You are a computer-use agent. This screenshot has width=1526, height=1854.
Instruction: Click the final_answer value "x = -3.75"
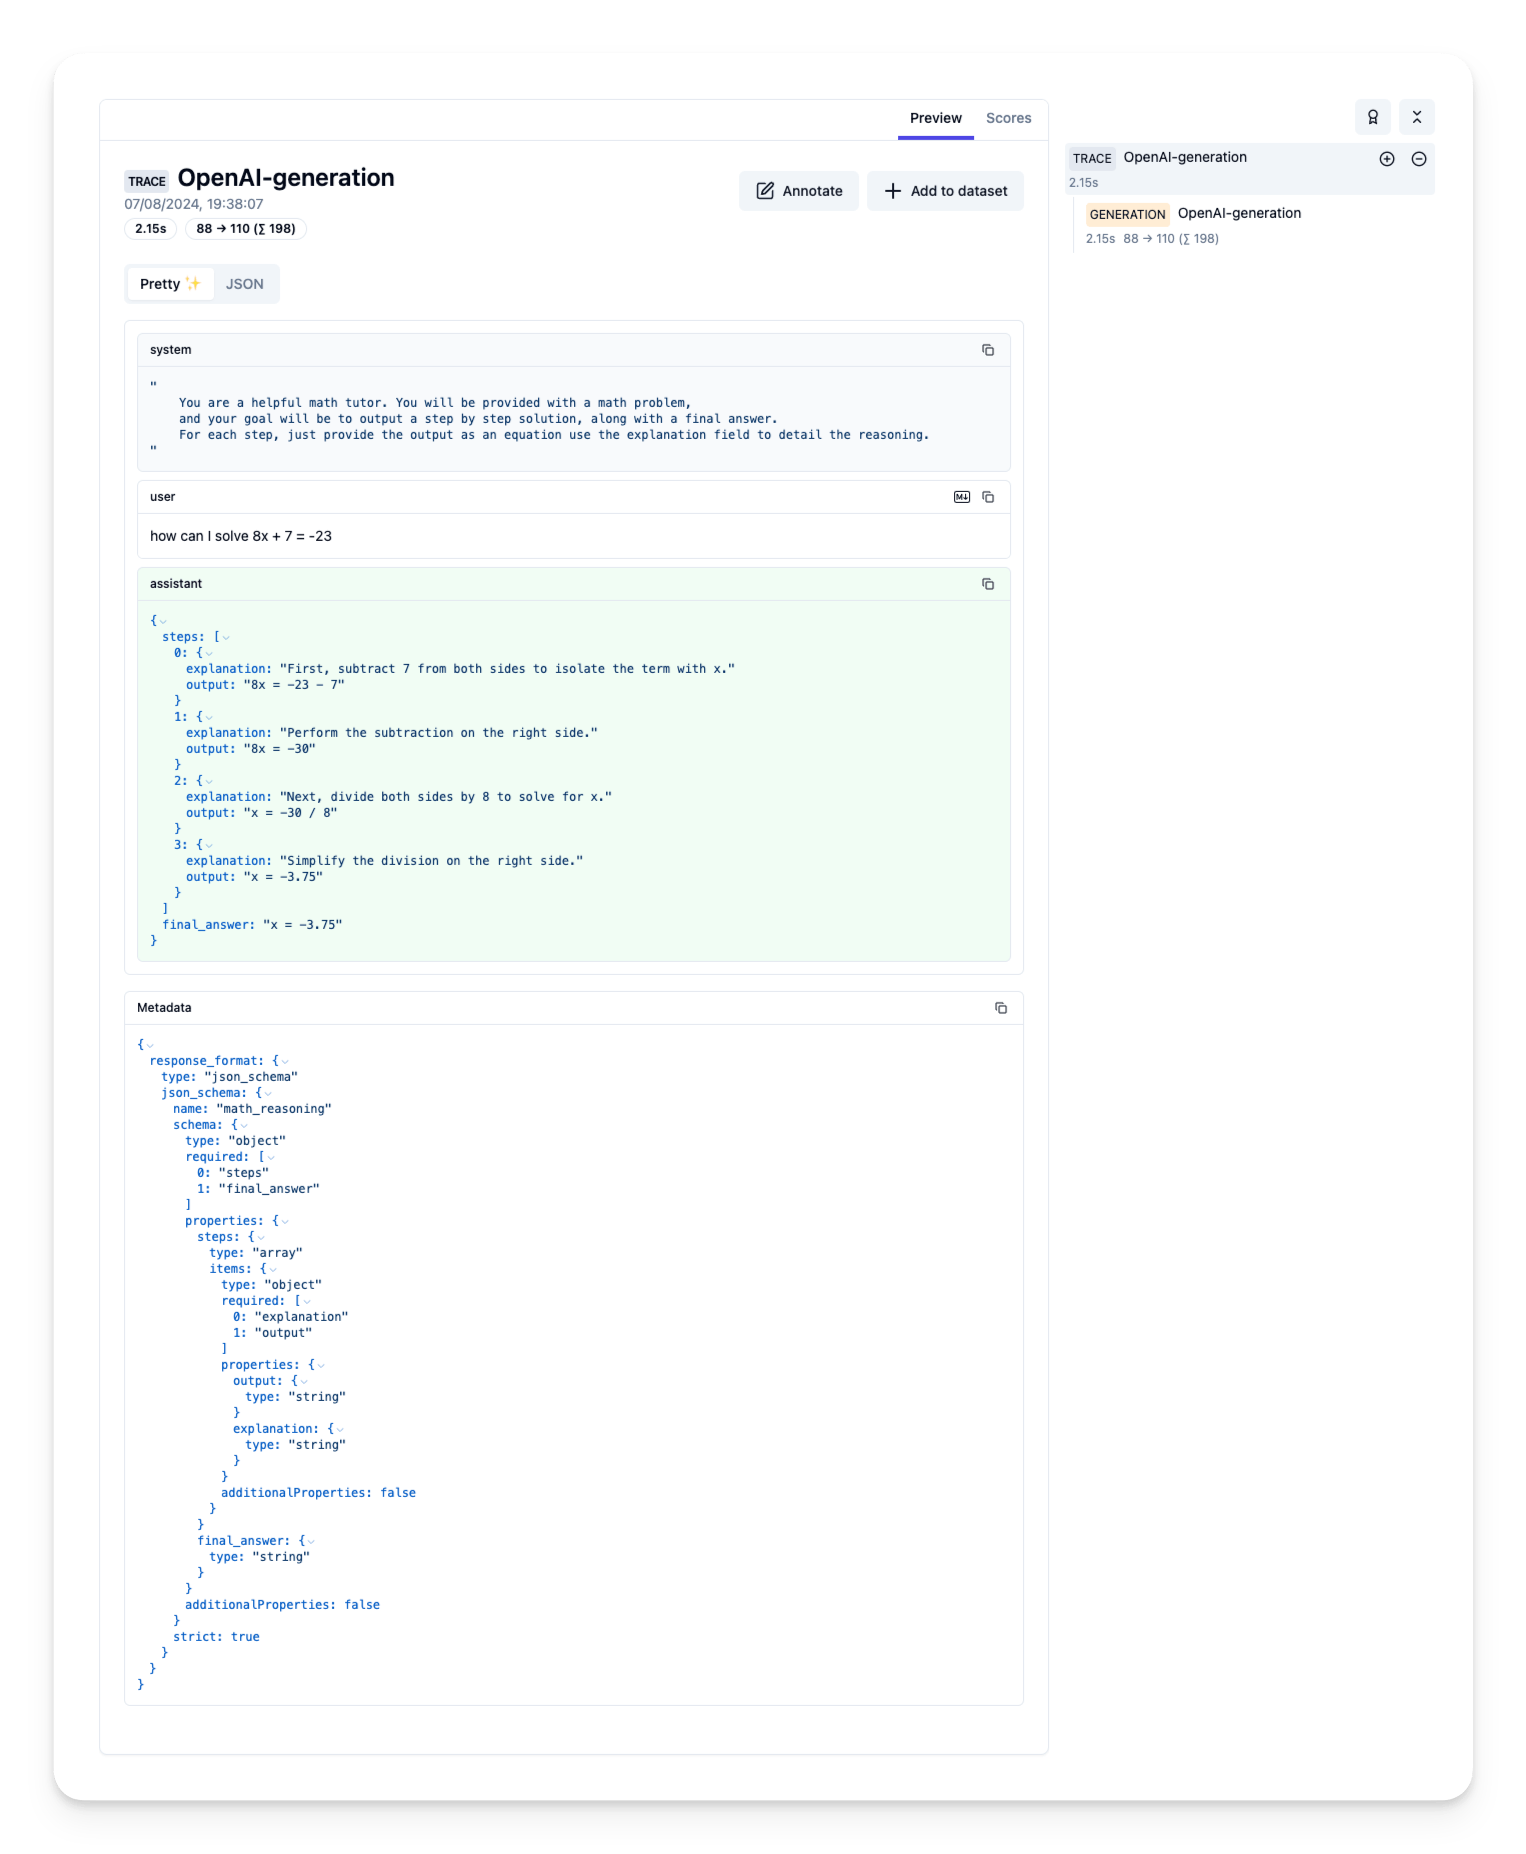(302, 925)
